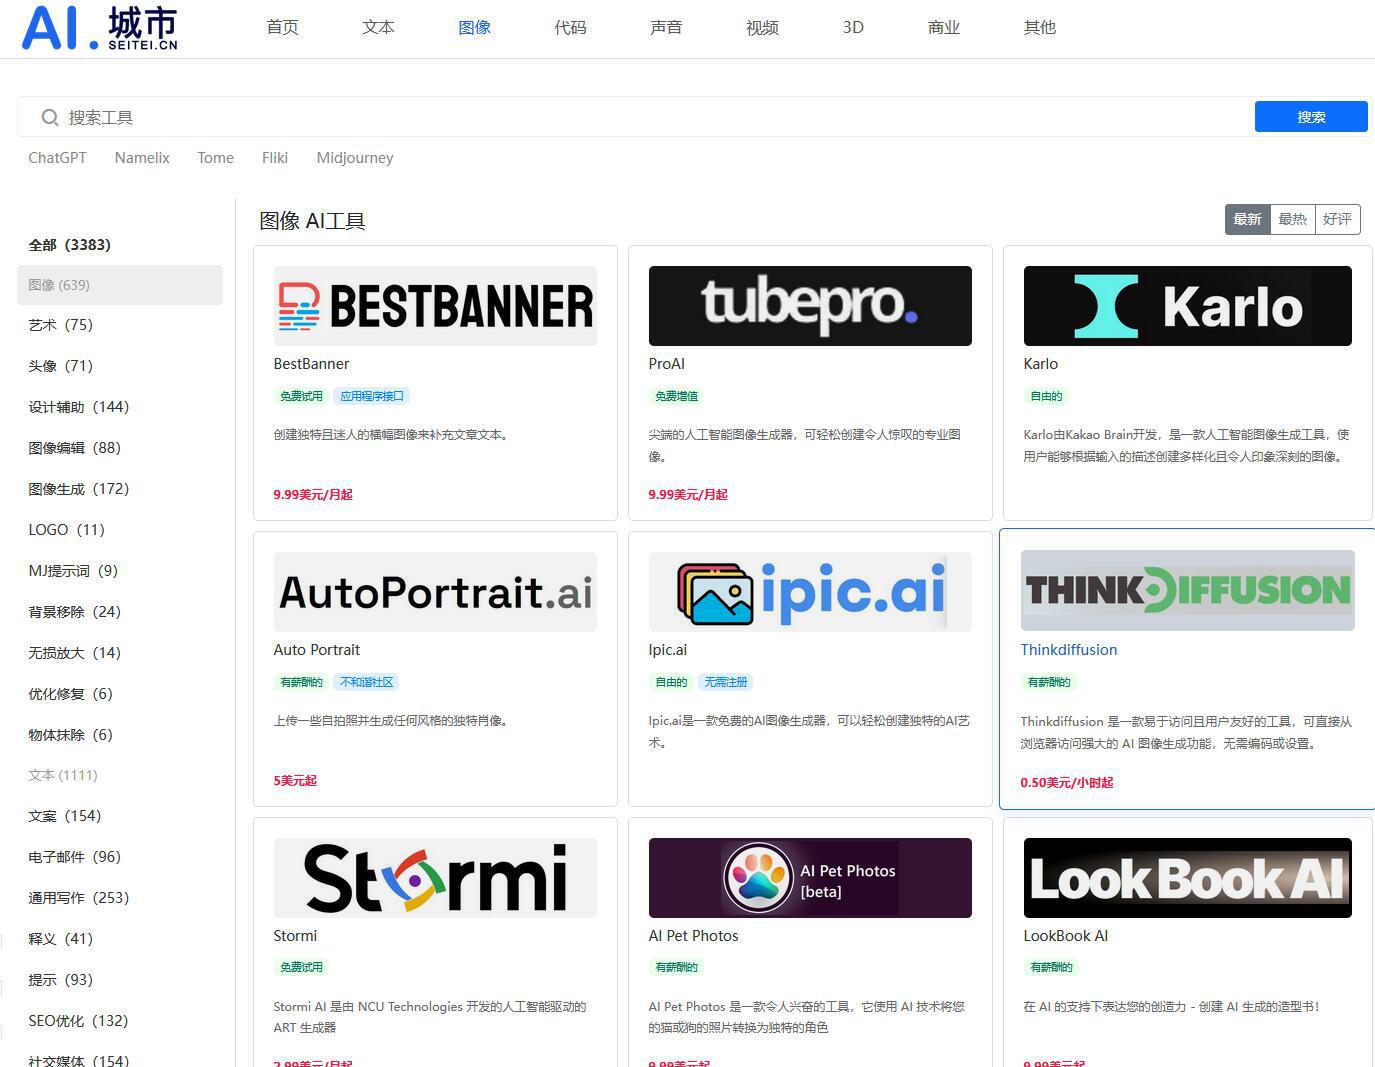Open the ipic.ai logo thumbnail

810,592
